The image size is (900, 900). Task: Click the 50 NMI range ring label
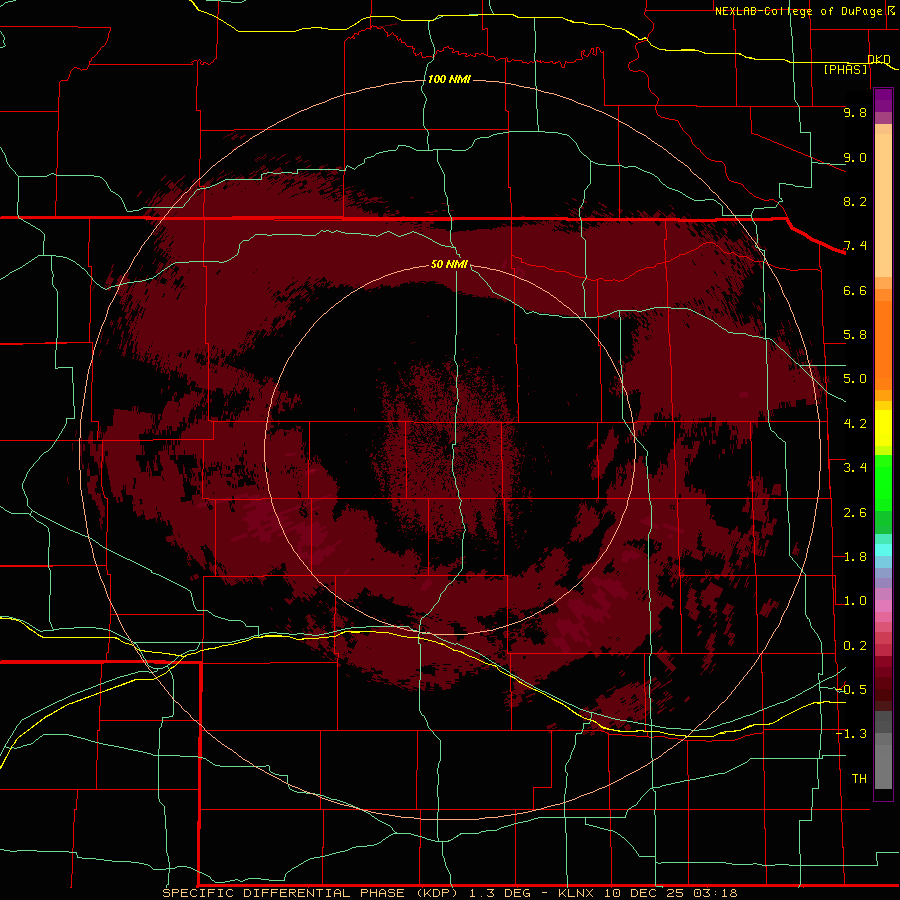pyautogui.click(x=449, y=264)
